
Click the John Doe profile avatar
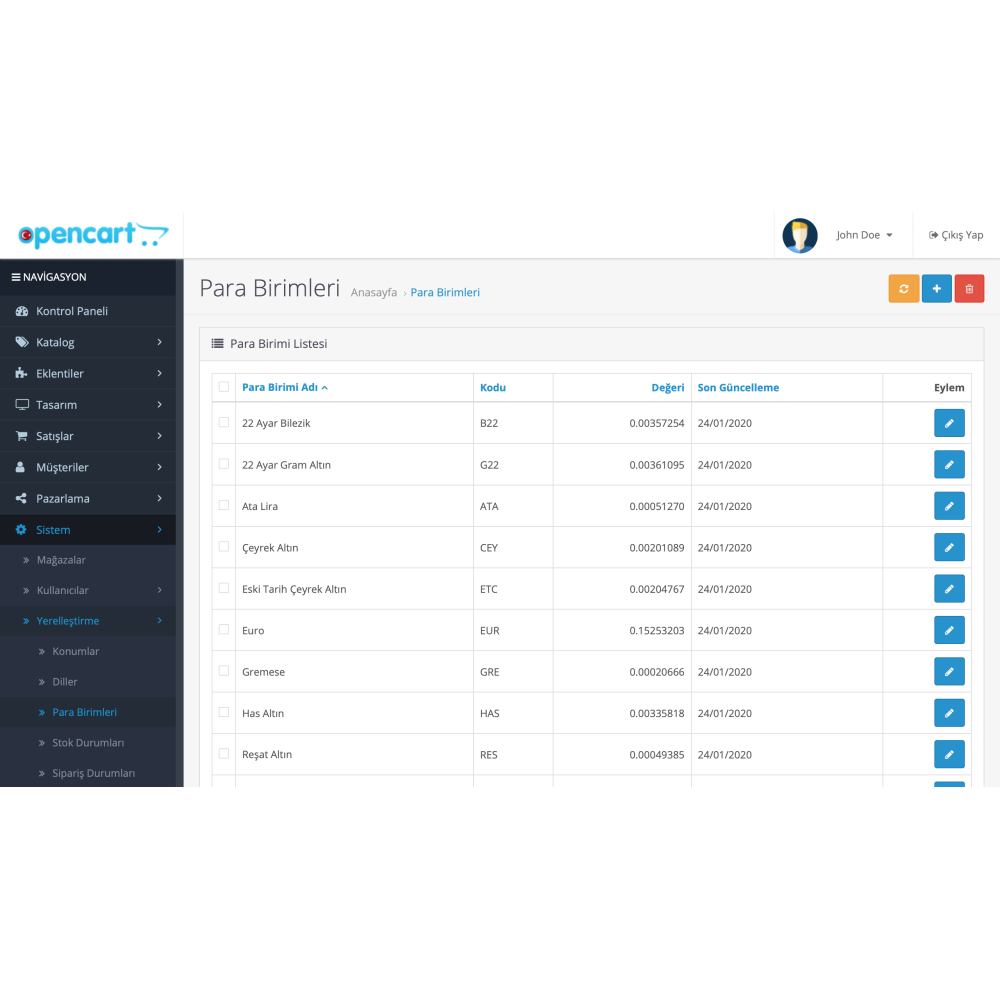(799, 234)
